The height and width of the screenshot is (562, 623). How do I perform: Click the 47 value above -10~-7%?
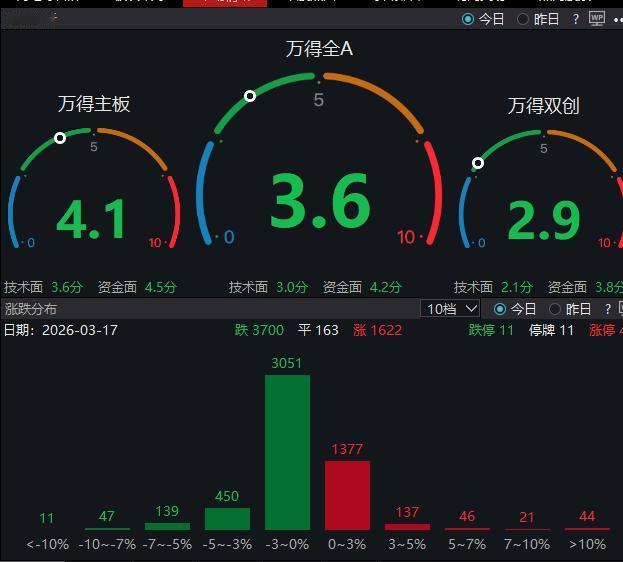point(106,516)
